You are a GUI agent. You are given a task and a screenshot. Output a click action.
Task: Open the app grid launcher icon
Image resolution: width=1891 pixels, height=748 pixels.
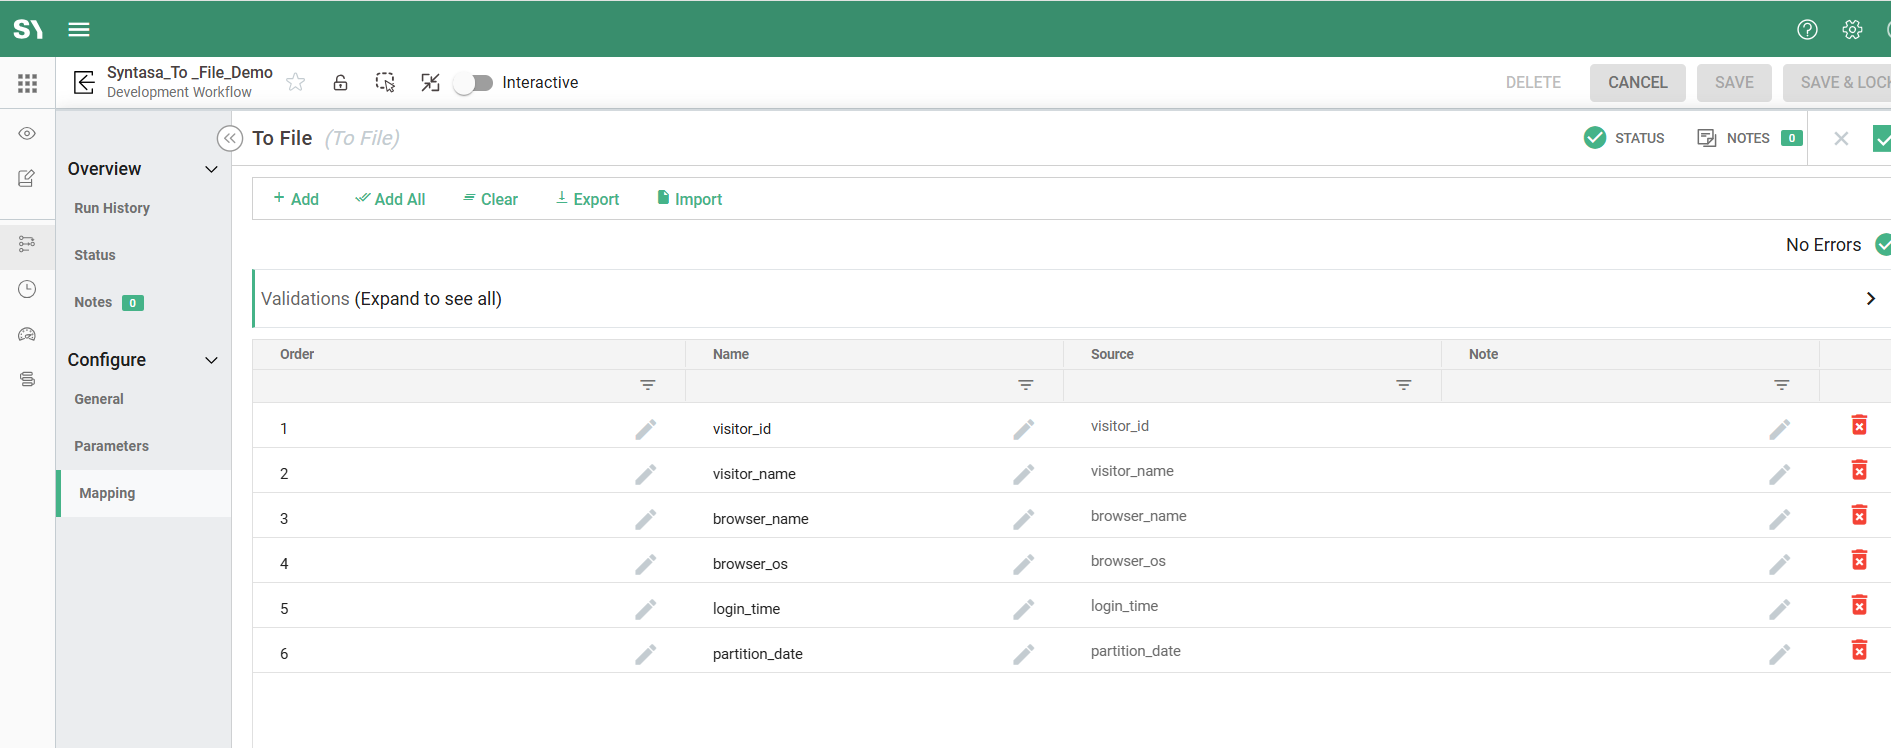coord(27,83)
